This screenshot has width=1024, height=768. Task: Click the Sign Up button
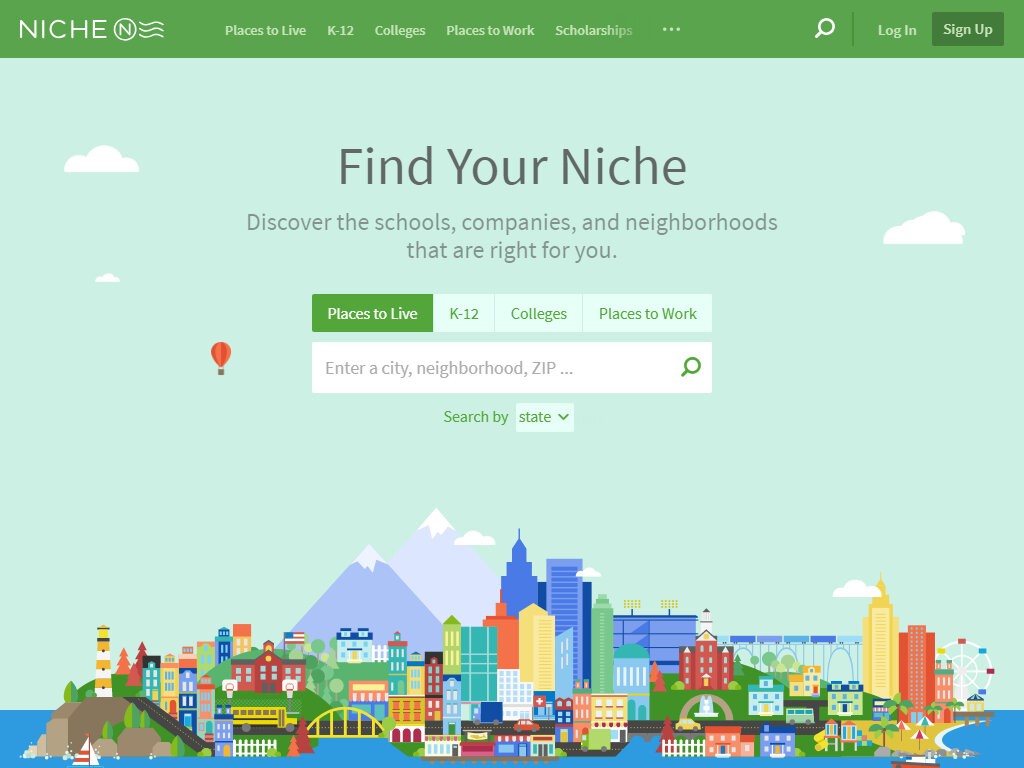968,29
